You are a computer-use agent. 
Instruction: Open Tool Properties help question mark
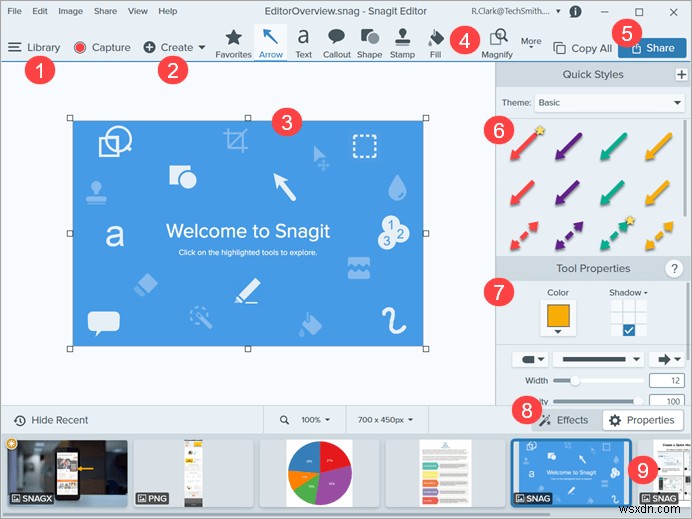[x=674, y=268]
